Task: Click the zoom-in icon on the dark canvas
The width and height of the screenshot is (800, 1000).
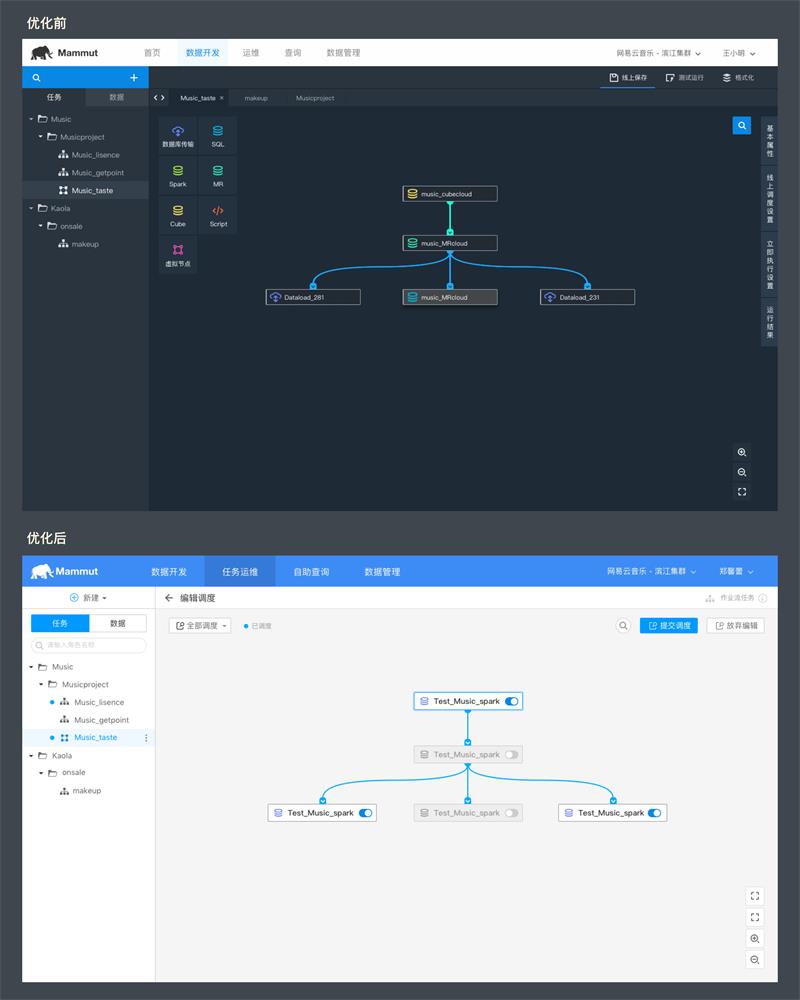Action: 742,452
